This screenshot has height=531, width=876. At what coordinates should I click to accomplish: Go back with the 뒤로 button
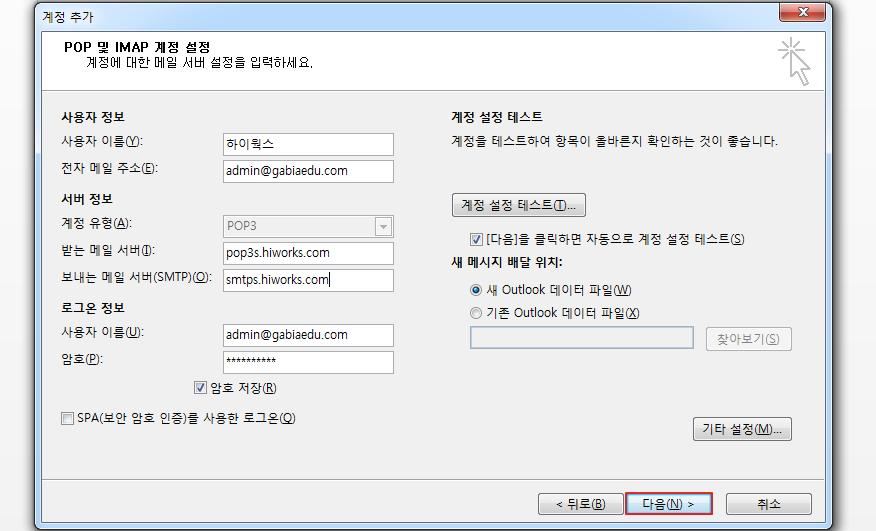coord(580,504)
